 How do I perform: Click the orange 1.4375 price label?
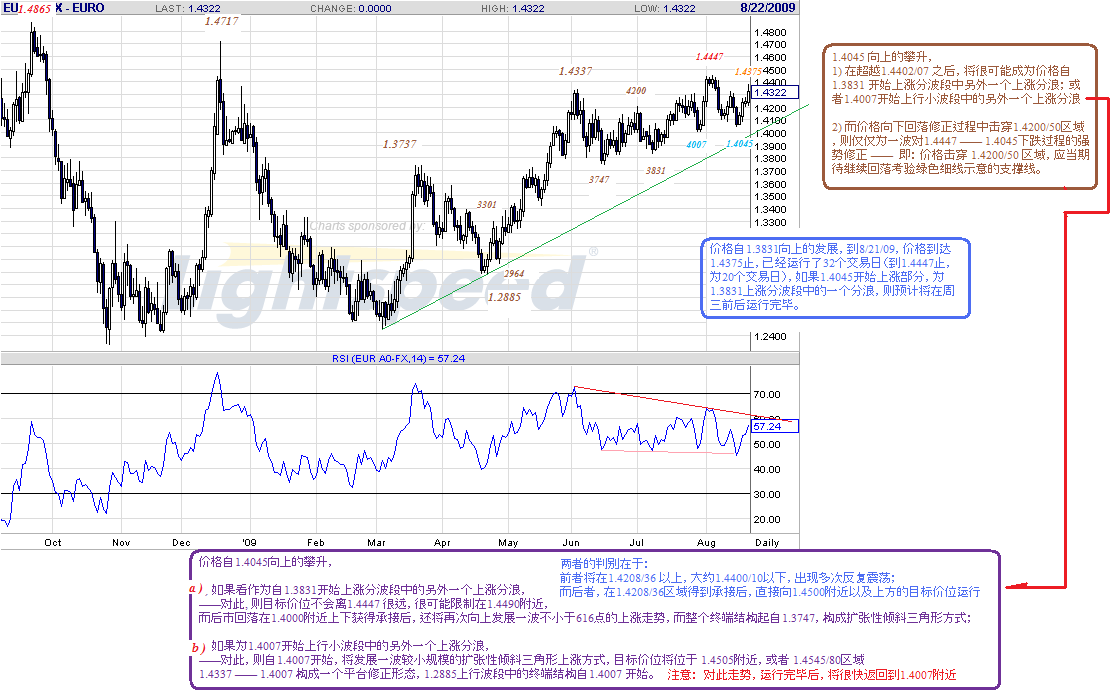(749, 71)
